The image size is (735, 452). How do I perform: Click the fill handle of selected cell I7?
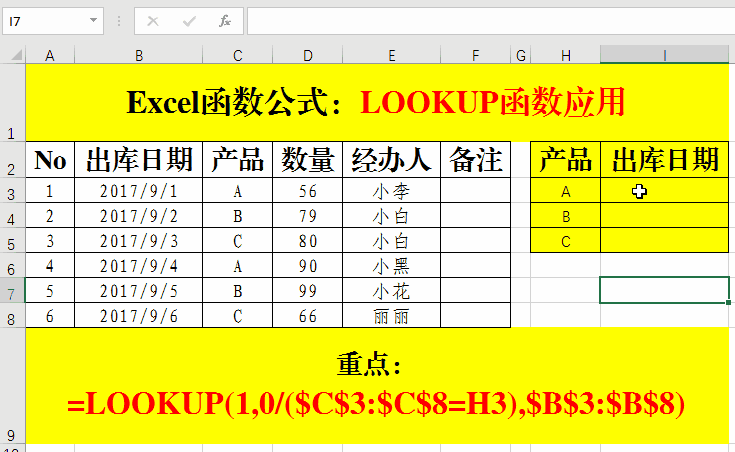tap(728, 302)
